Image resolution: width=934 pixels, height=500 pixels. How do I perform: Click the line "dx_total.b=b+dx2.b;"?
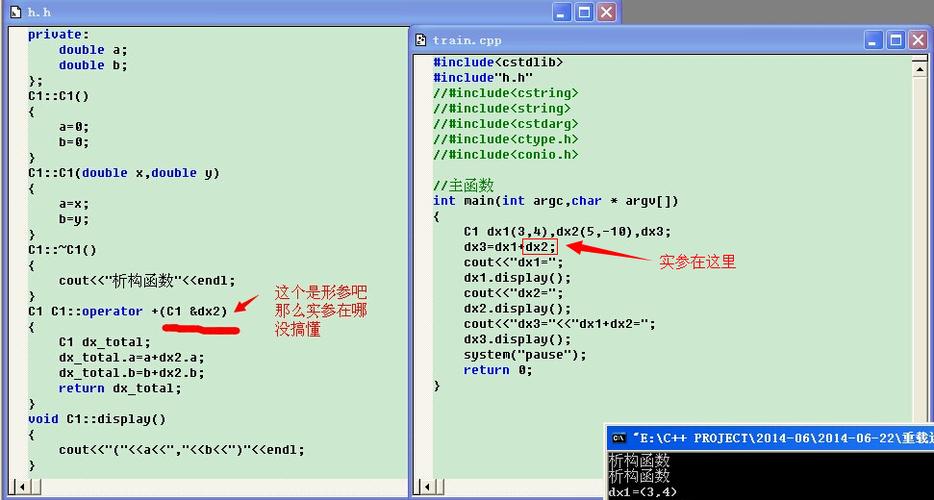[x=132, y=373]
